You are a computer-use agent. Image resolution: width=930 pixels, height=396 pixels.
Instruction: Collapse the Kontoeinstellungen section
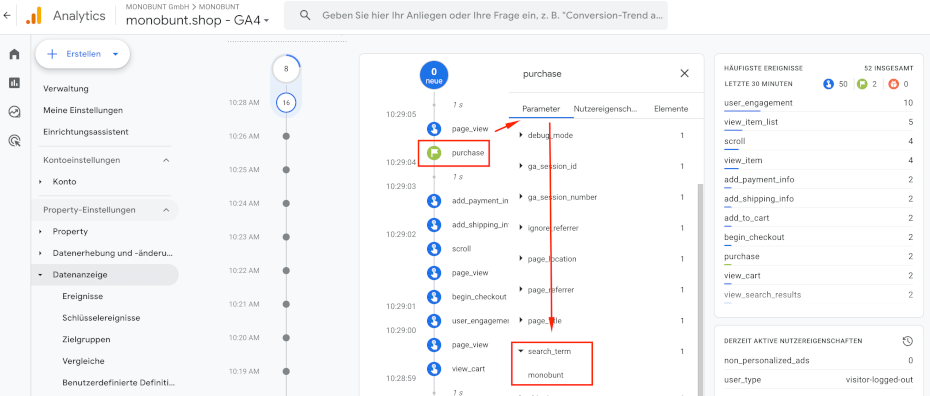pyautogui.click(x=166, y=160)
